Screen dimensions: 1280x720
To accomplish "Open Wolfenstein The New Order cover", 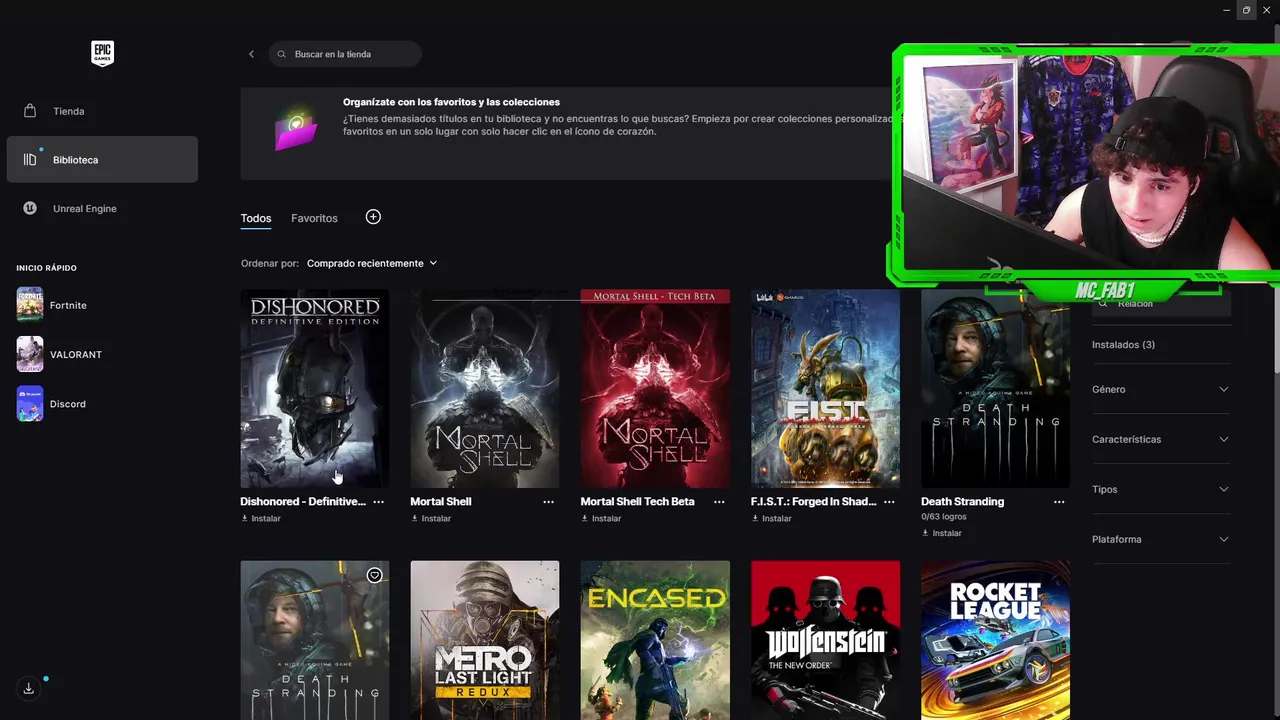I will pos(825,640).
